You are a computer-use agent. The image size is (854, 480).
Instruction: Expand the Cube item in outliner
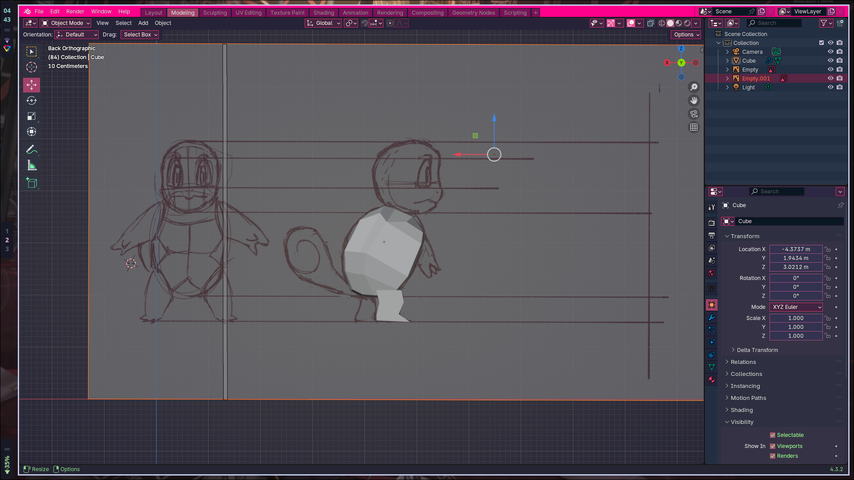(727, 60)
